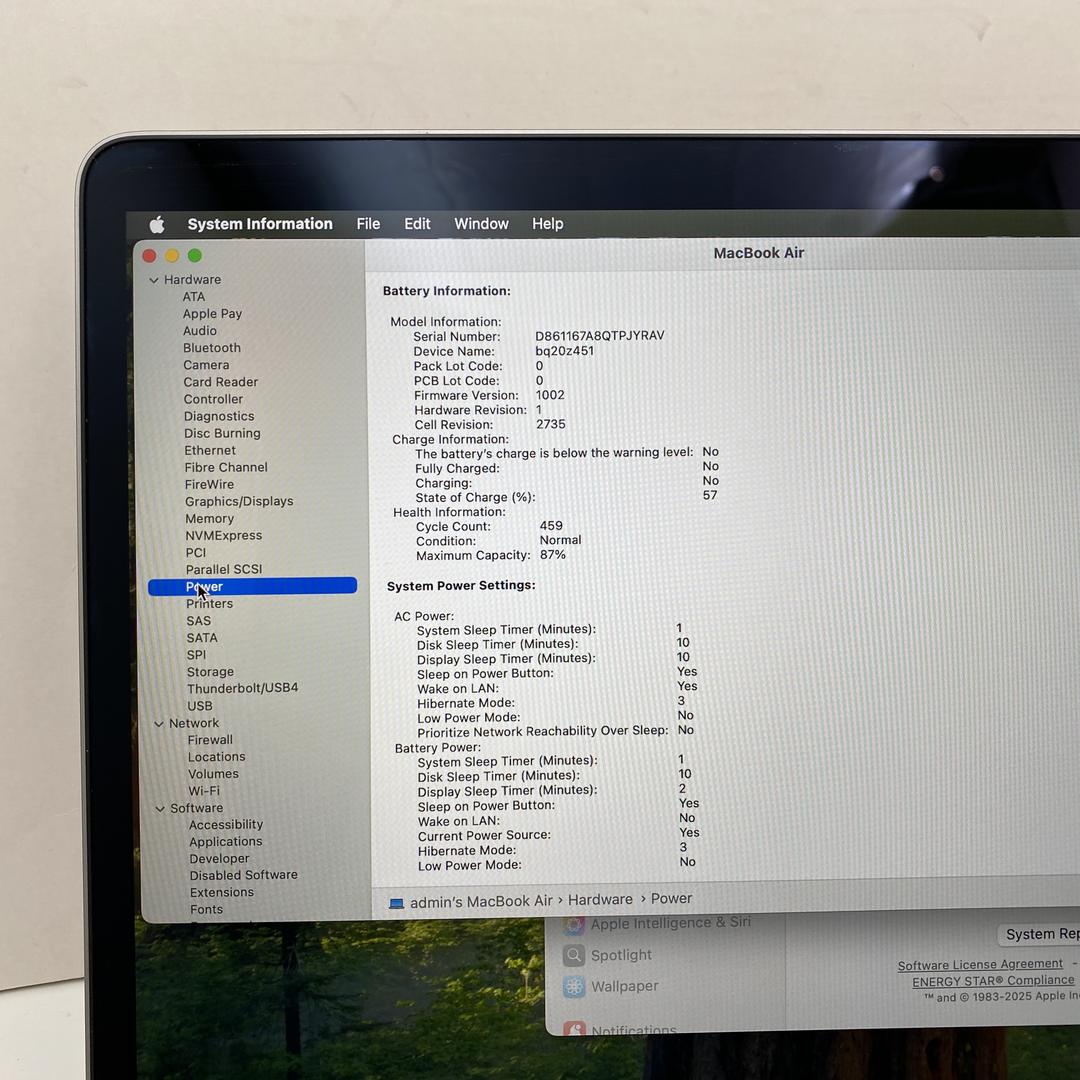Collapse the Hardware section
Image resolution: width=1080 pixels, height=1080 pixels.
point(154,280)
